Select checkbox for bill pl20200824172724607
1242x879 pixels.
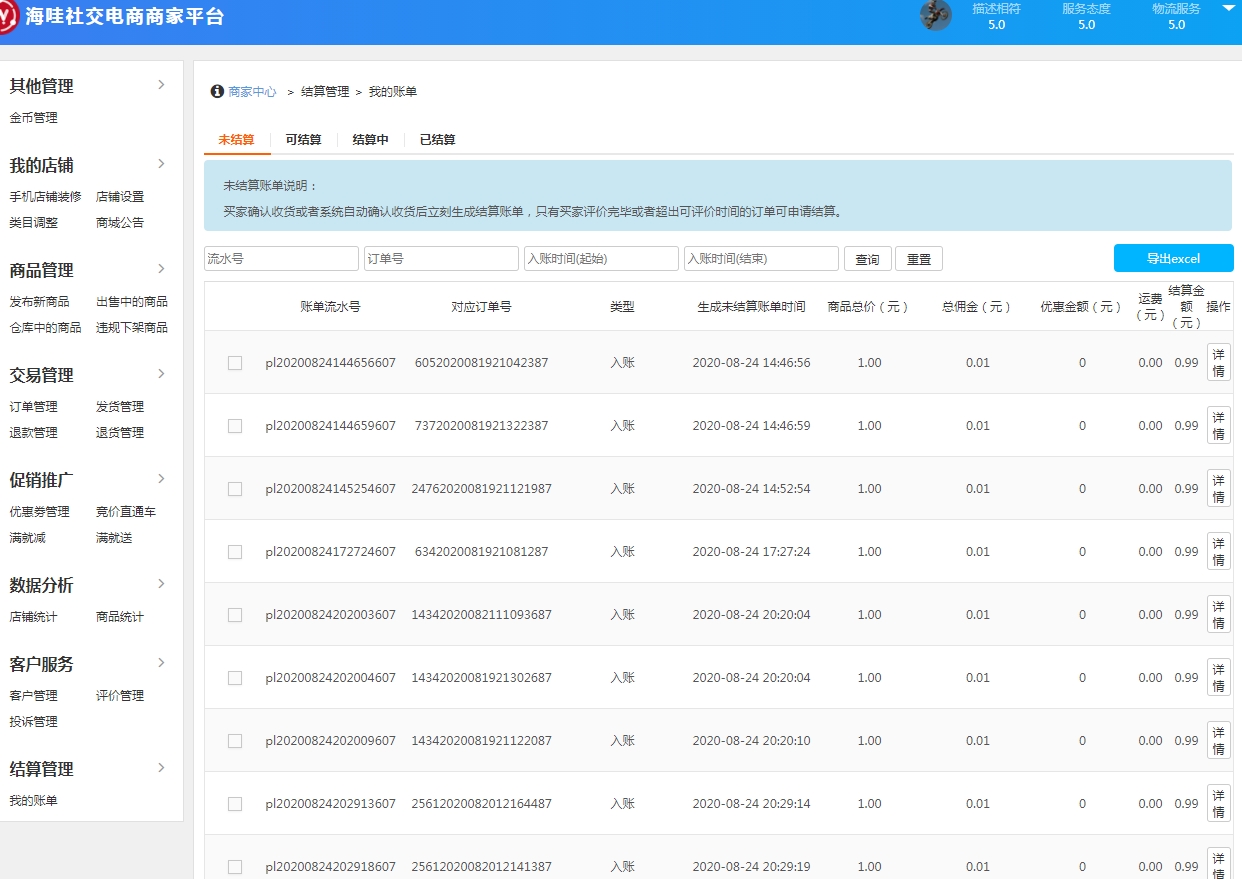pos(235,551)
